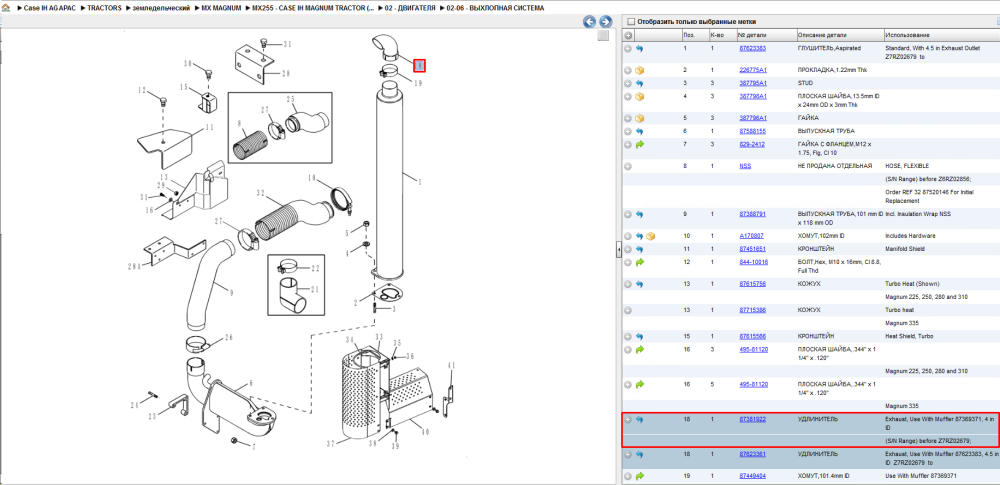
Task: Open part number link 87623381
Action: point(753,454)
